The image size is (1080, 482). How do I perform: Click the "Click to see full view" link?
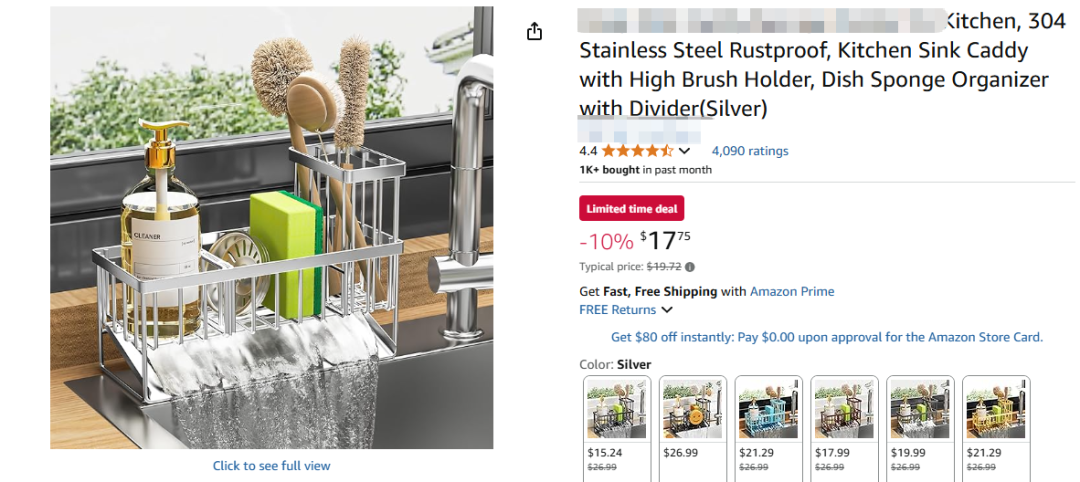pos(271,466)
